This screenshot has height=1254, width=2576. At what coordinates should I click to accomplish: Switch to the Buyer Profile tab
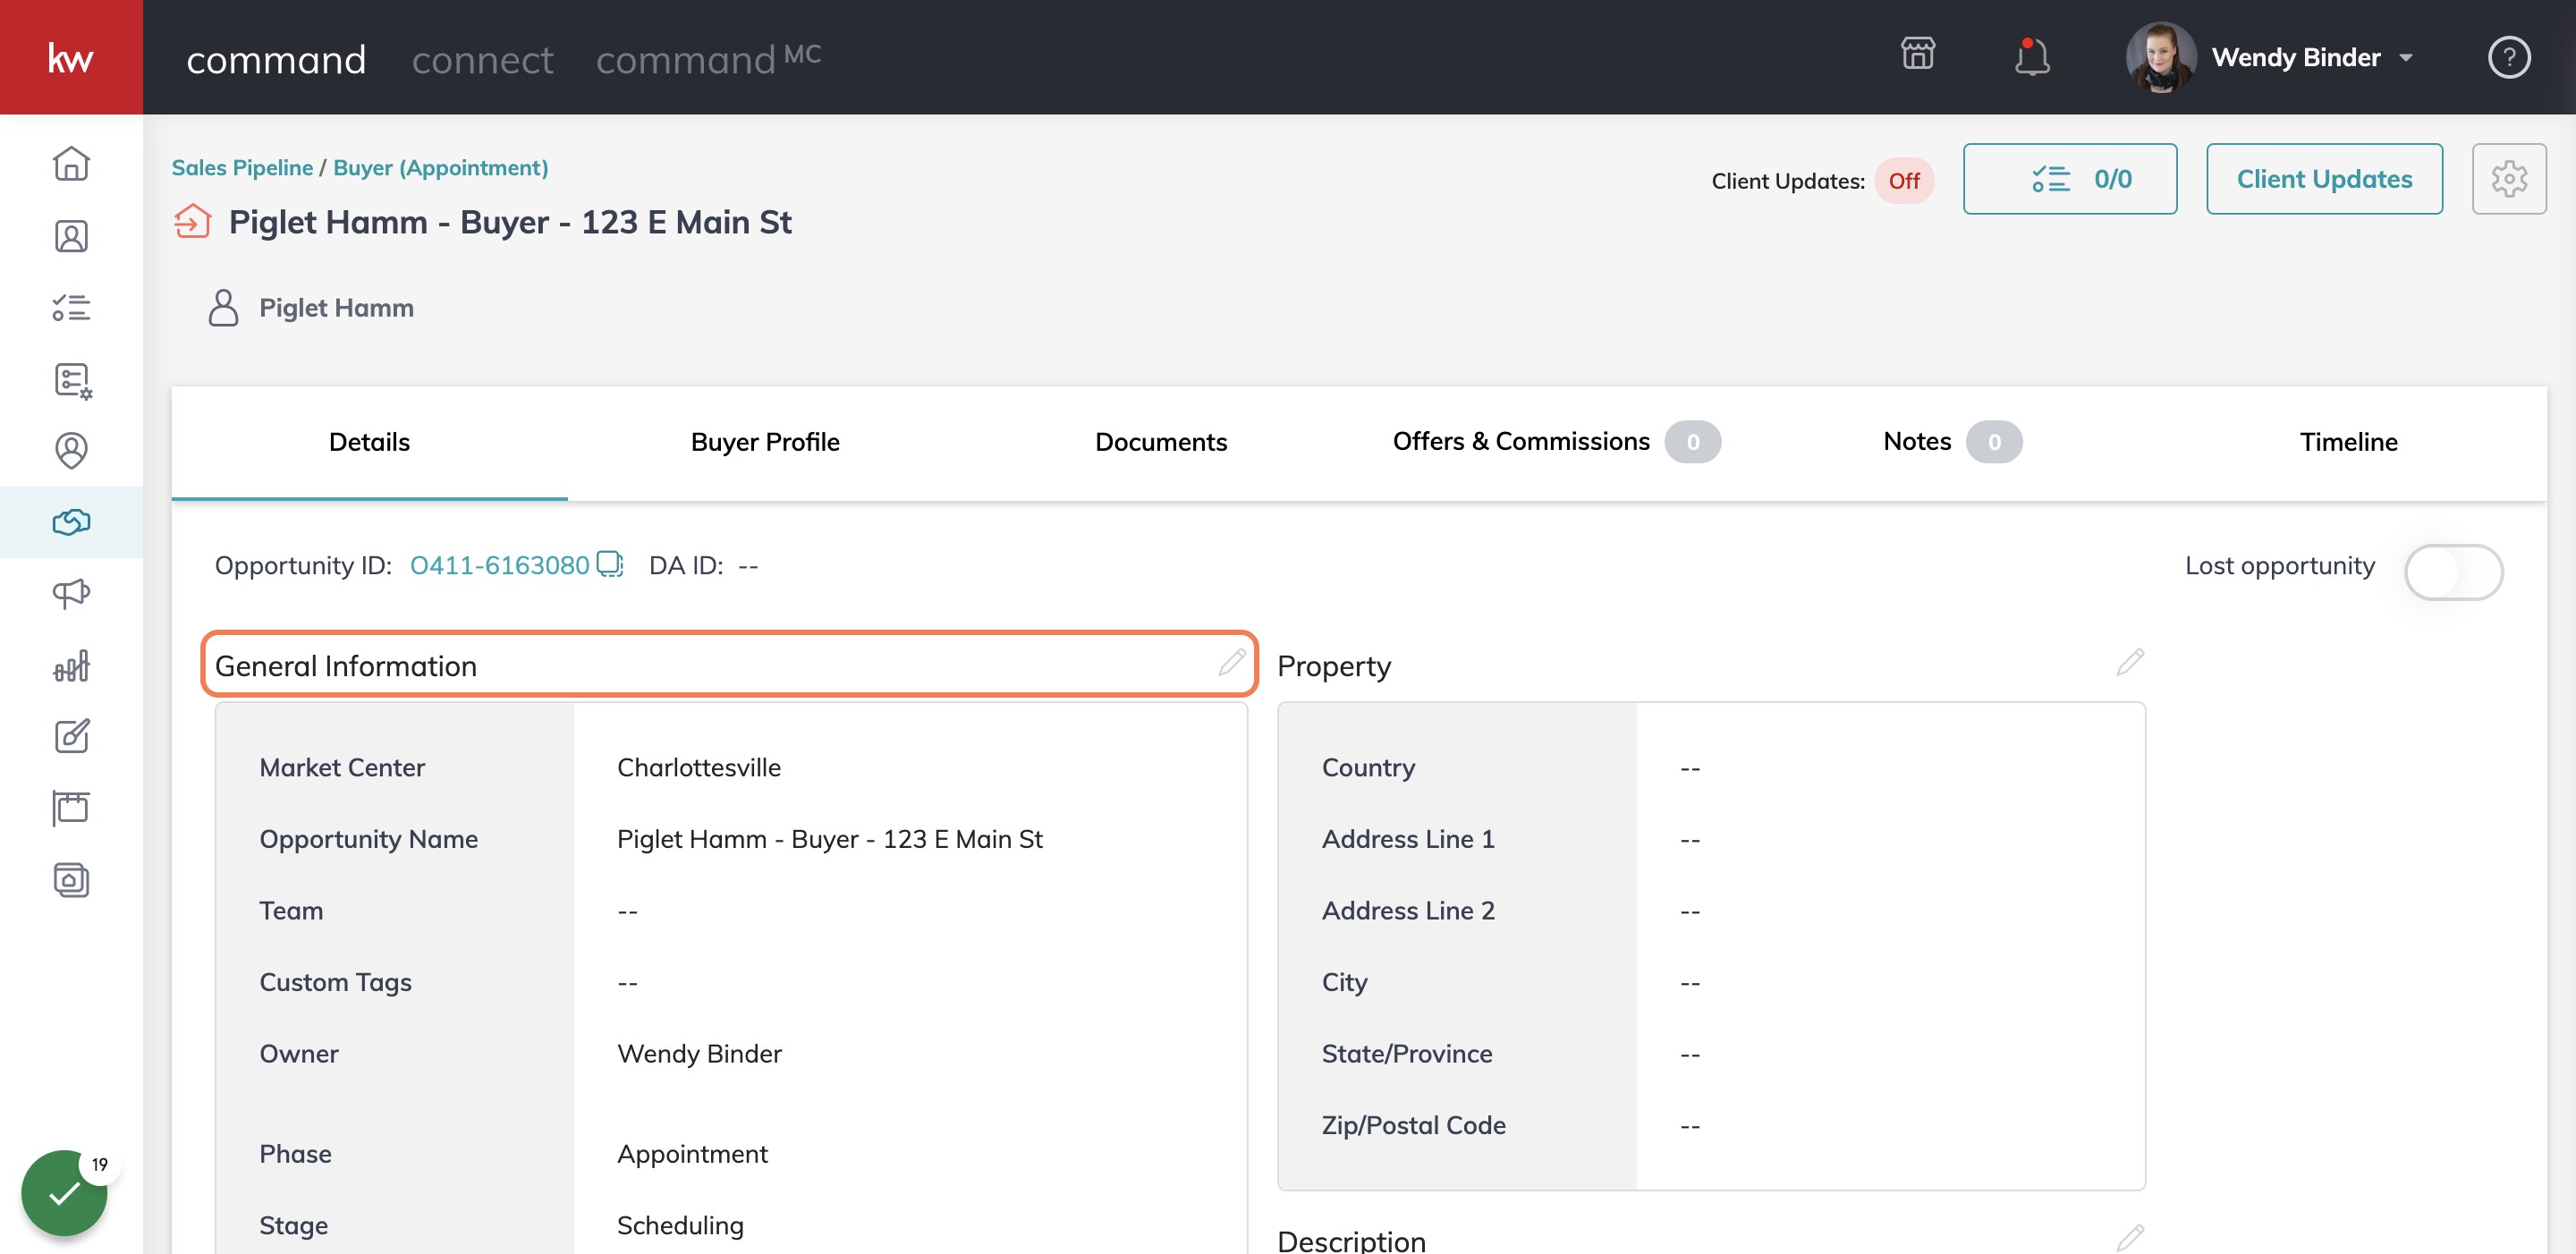tap(765, 442)
